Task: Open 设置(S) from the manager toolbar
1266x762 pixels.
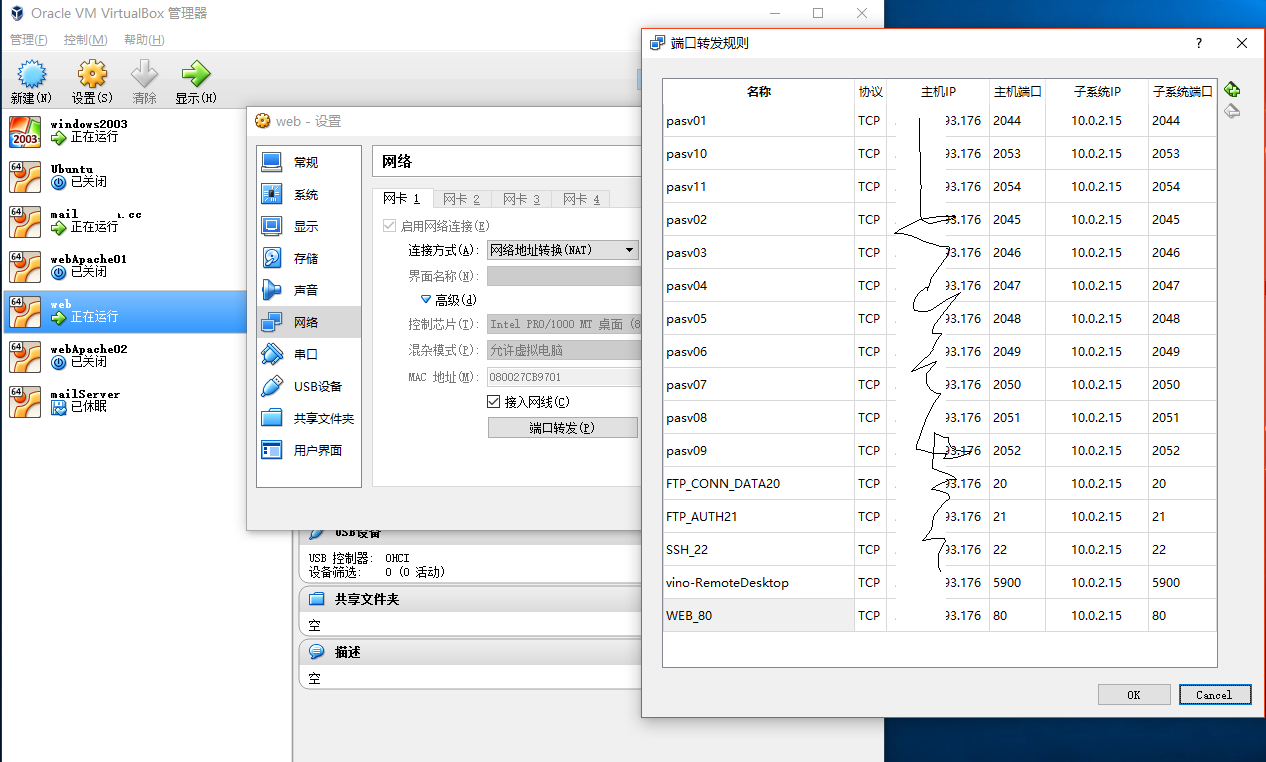Action: pos(92,82)
